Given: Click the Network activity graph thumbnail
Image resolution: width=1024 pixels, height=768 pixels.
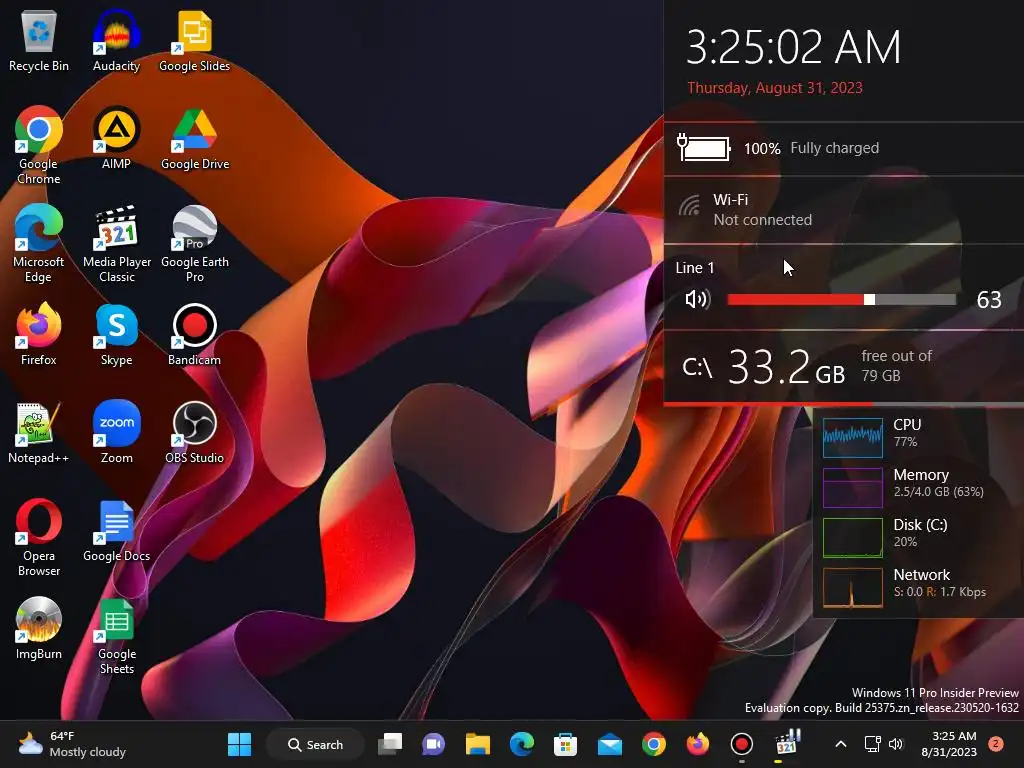Looking at the screenshot, I should [x=853, y=588].
